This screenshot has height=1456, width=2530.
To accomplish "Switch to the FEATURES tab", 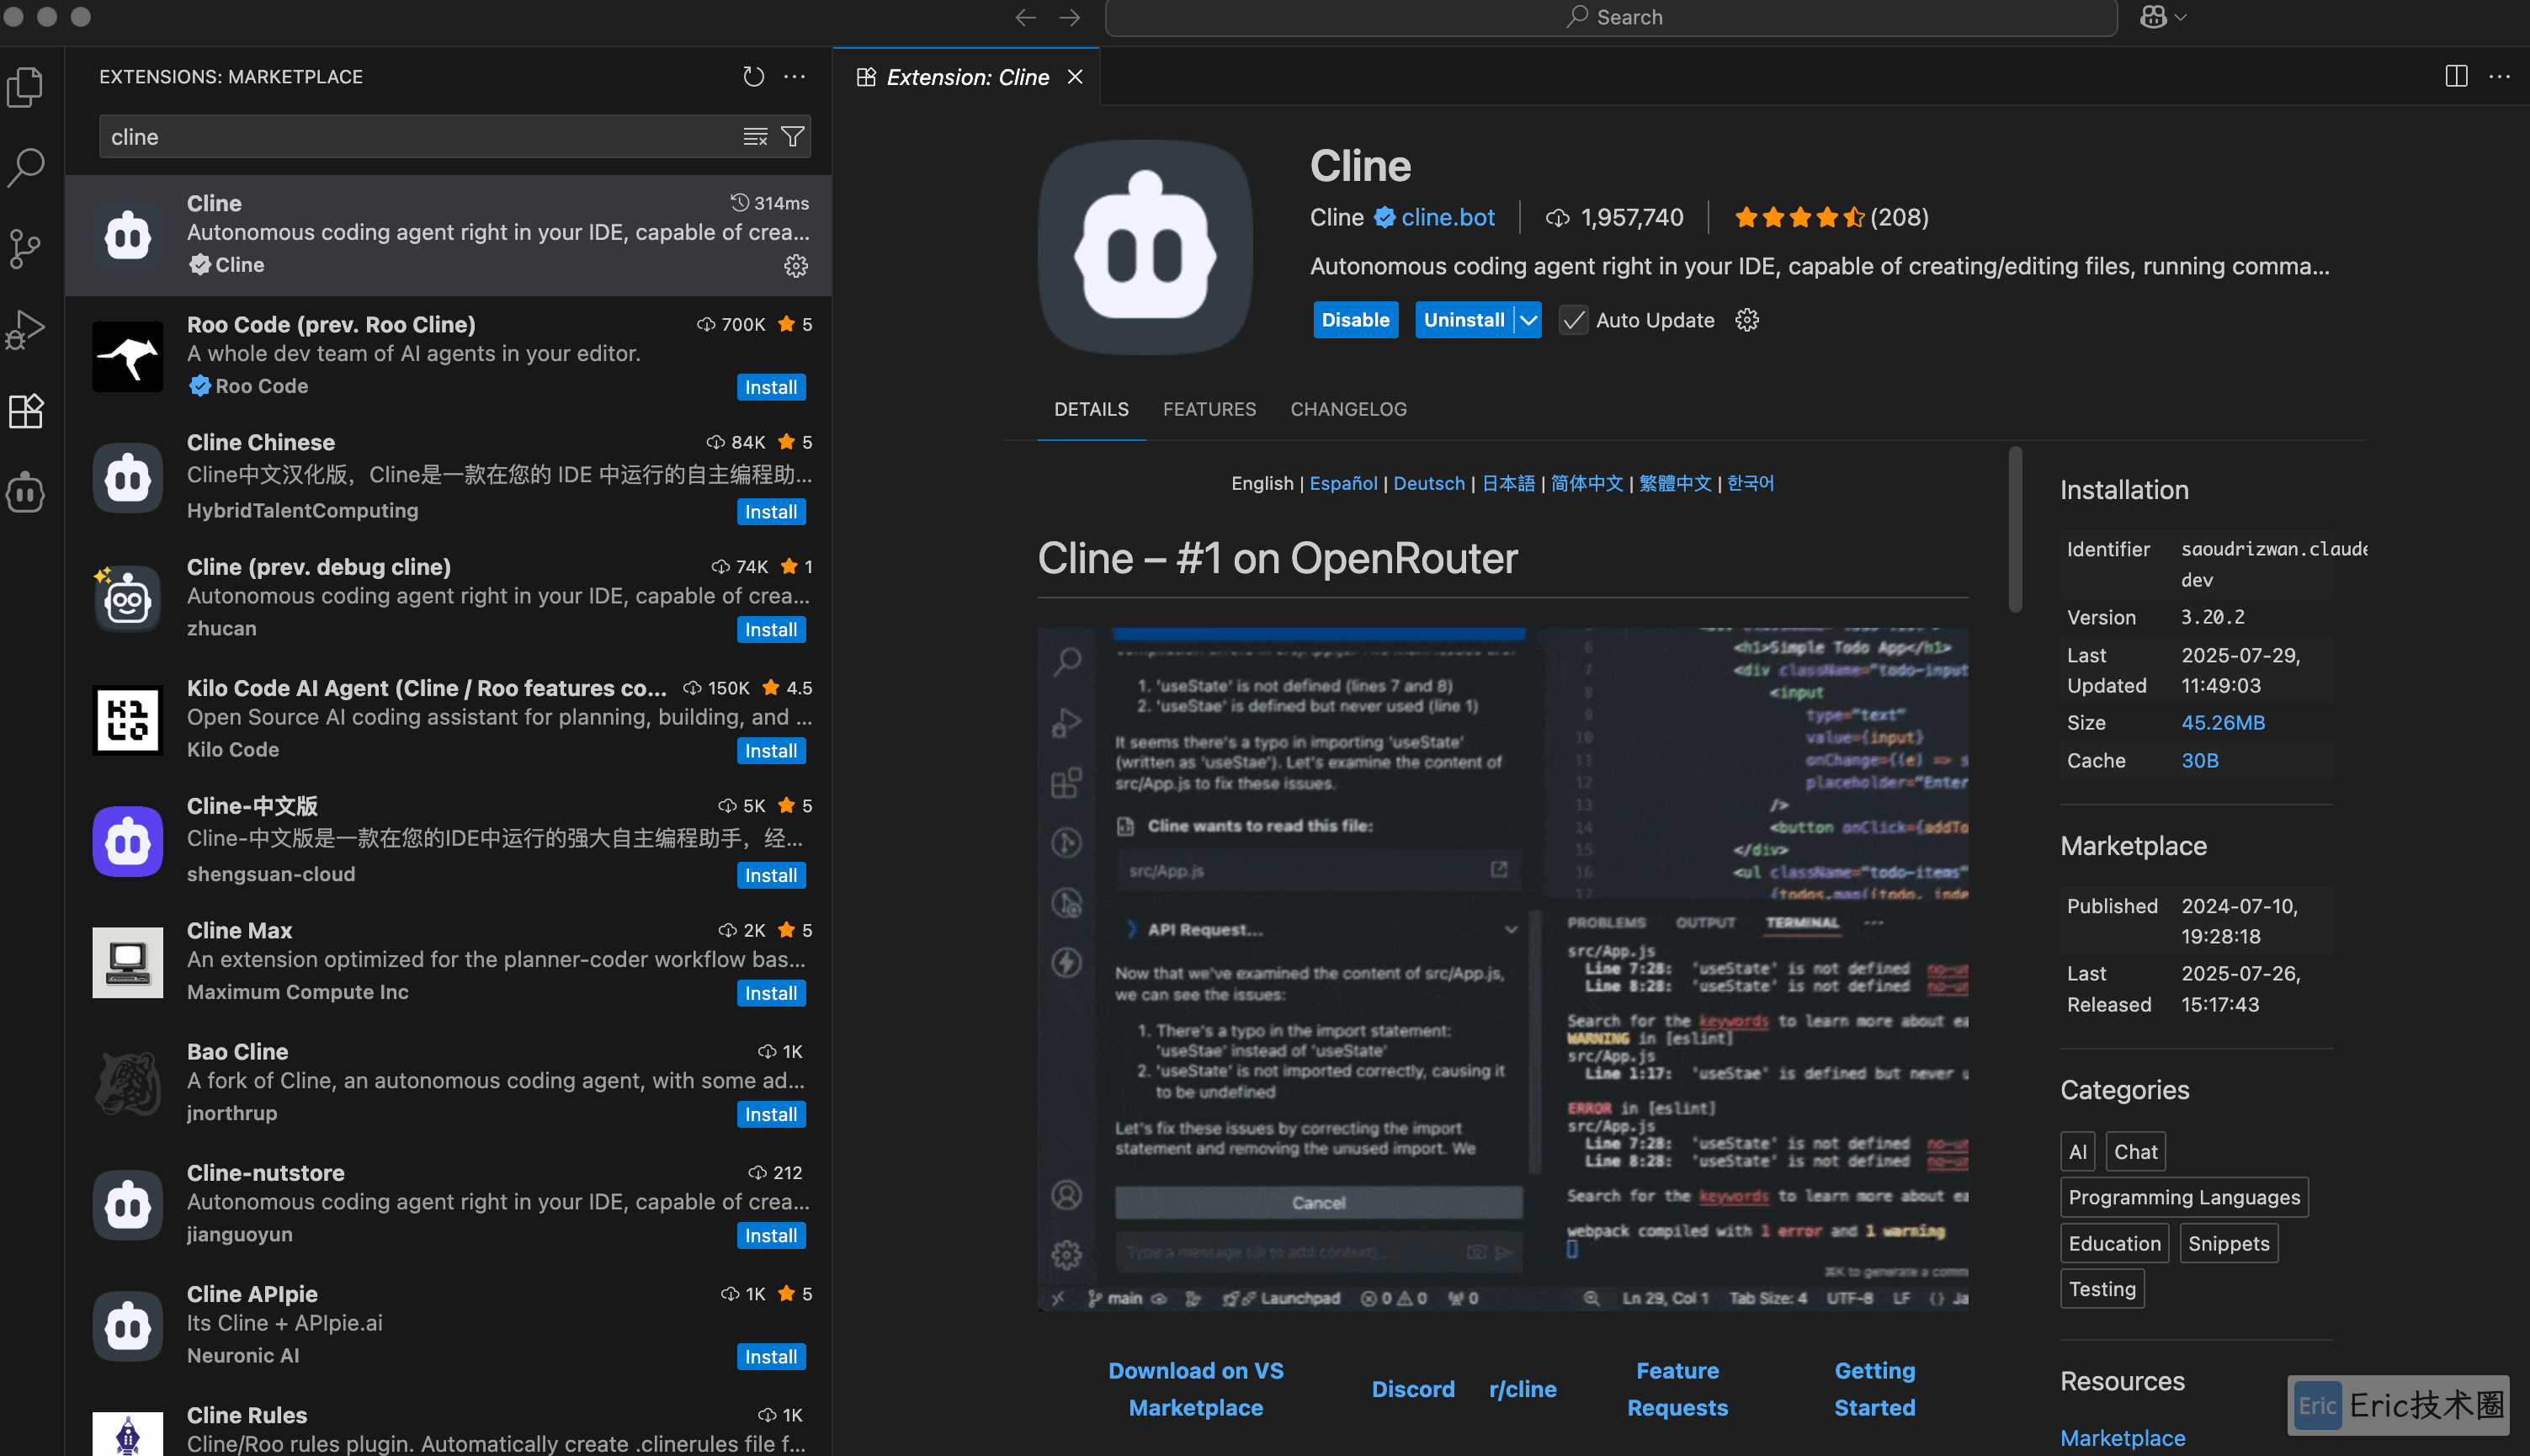I will click(1209, 409).
